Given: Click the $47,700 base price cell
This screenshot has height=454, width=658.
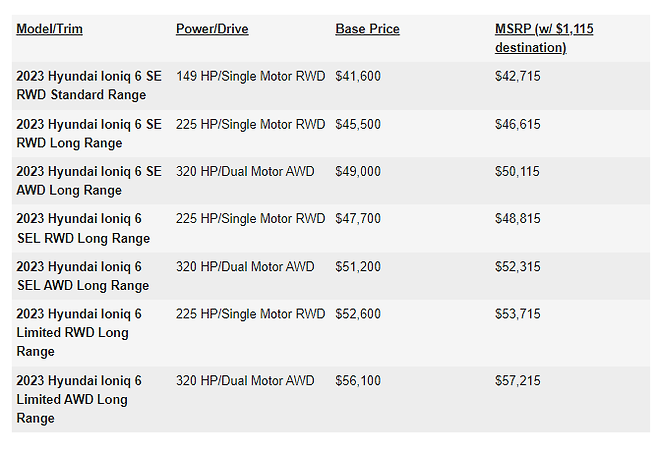Looking at the screenshot, I should tap(358, 220).
